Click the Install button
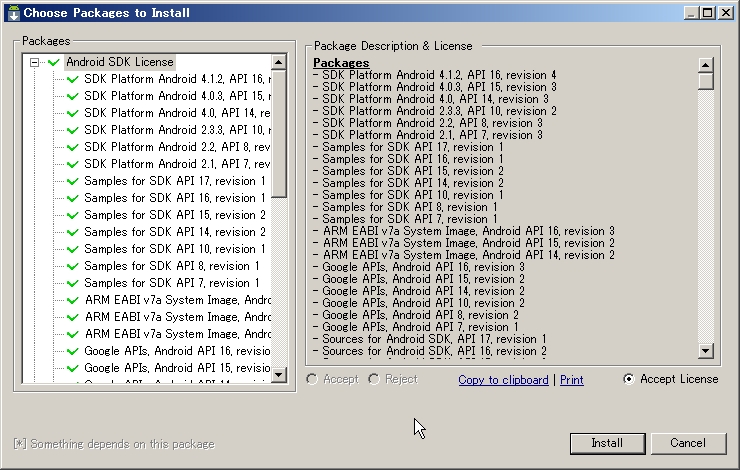This screenshot has height=470, width=740. tap(607, 443)
